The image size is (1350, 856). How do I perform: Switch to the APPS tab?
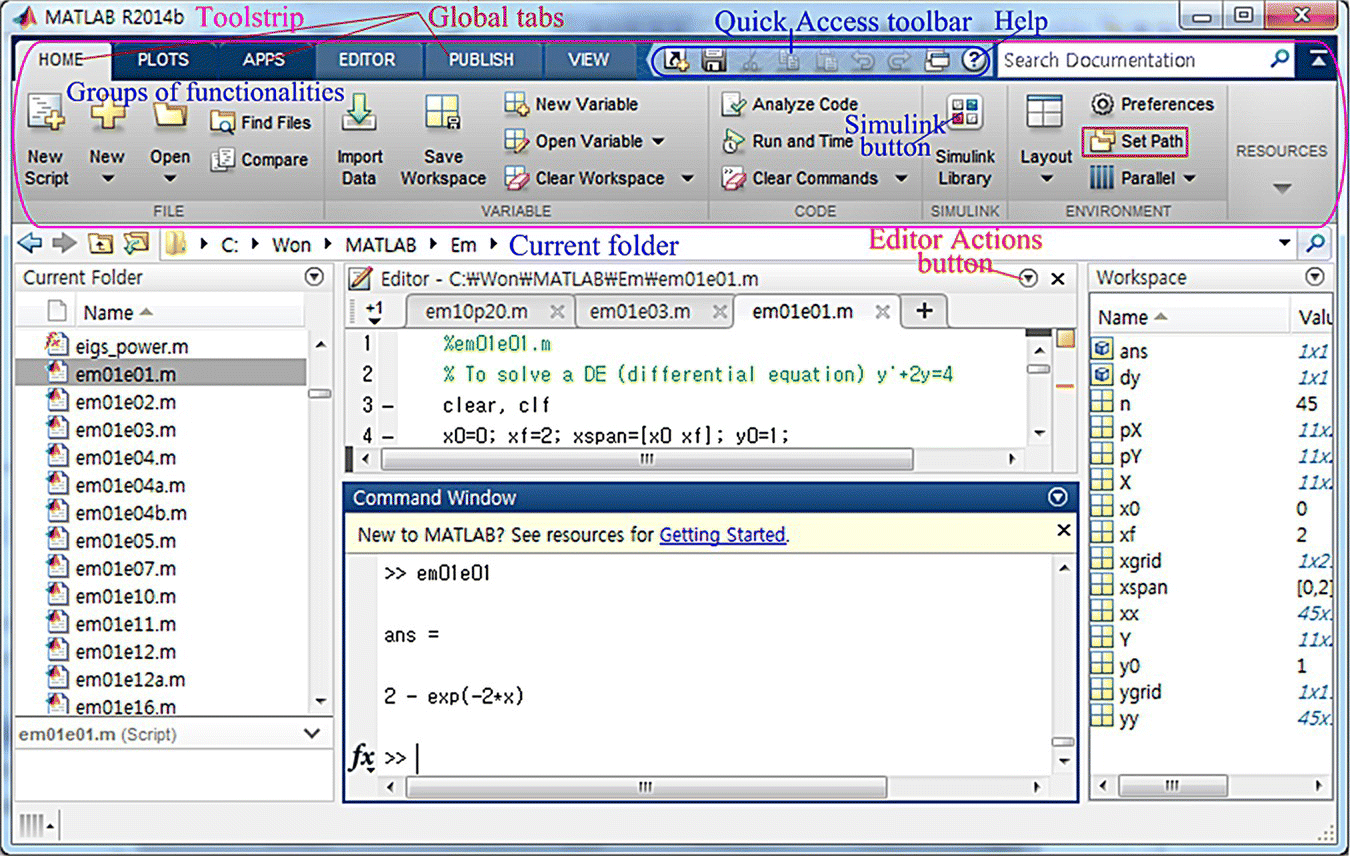tap(264, 60)
